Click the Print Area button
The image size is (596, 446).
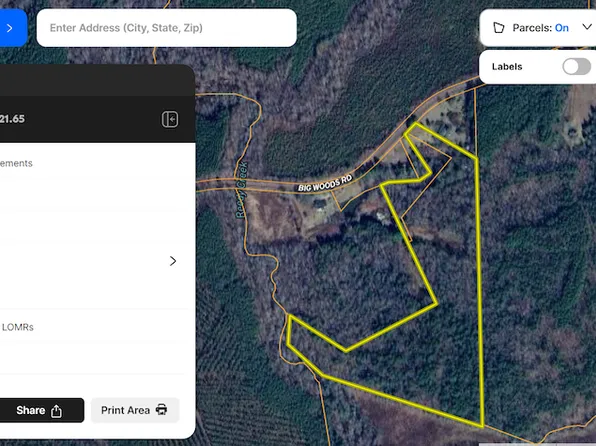tap(135, 410)
